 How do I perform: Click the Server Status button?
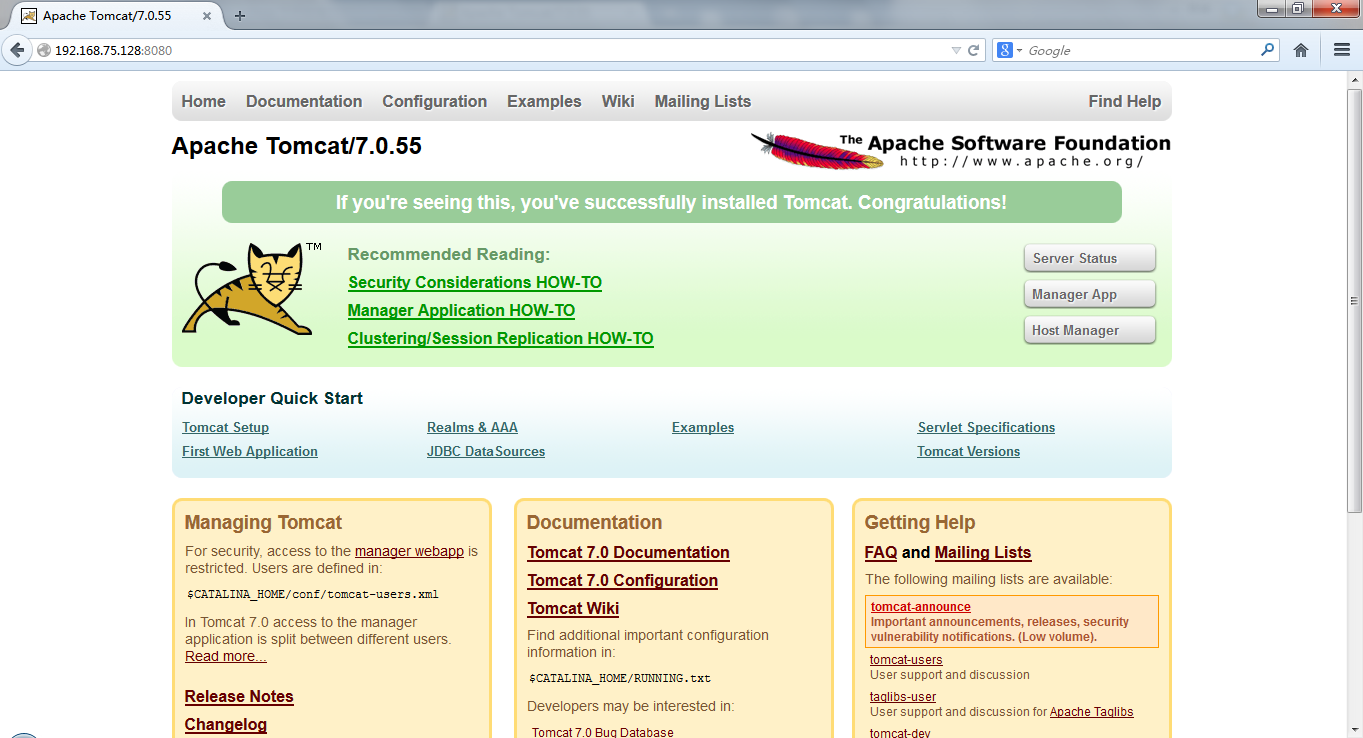click(x=1090, y=258)
